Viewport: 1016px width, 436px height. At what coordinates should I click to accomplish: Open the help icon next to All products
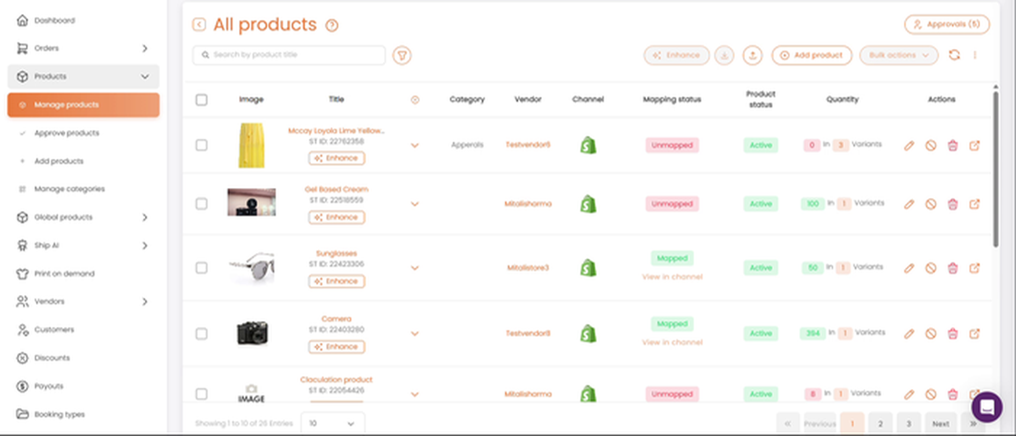[x=332, y=25]
